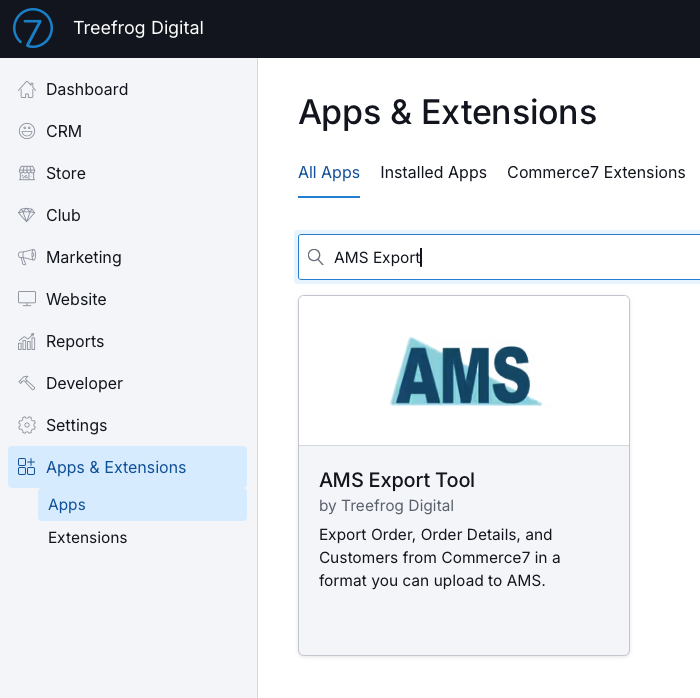Screen dimensions: 700x698
Task: Switch to the Installed Apps tab
Action: click(x=433, y=173)
